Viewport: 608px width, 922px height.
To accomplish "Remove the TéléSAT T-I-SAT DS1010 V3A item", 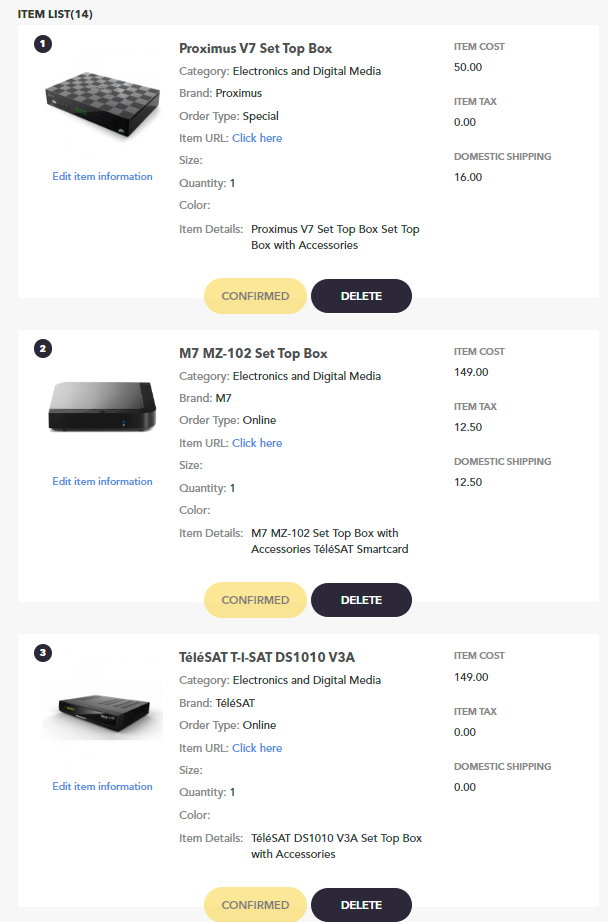I will point(361,905).
